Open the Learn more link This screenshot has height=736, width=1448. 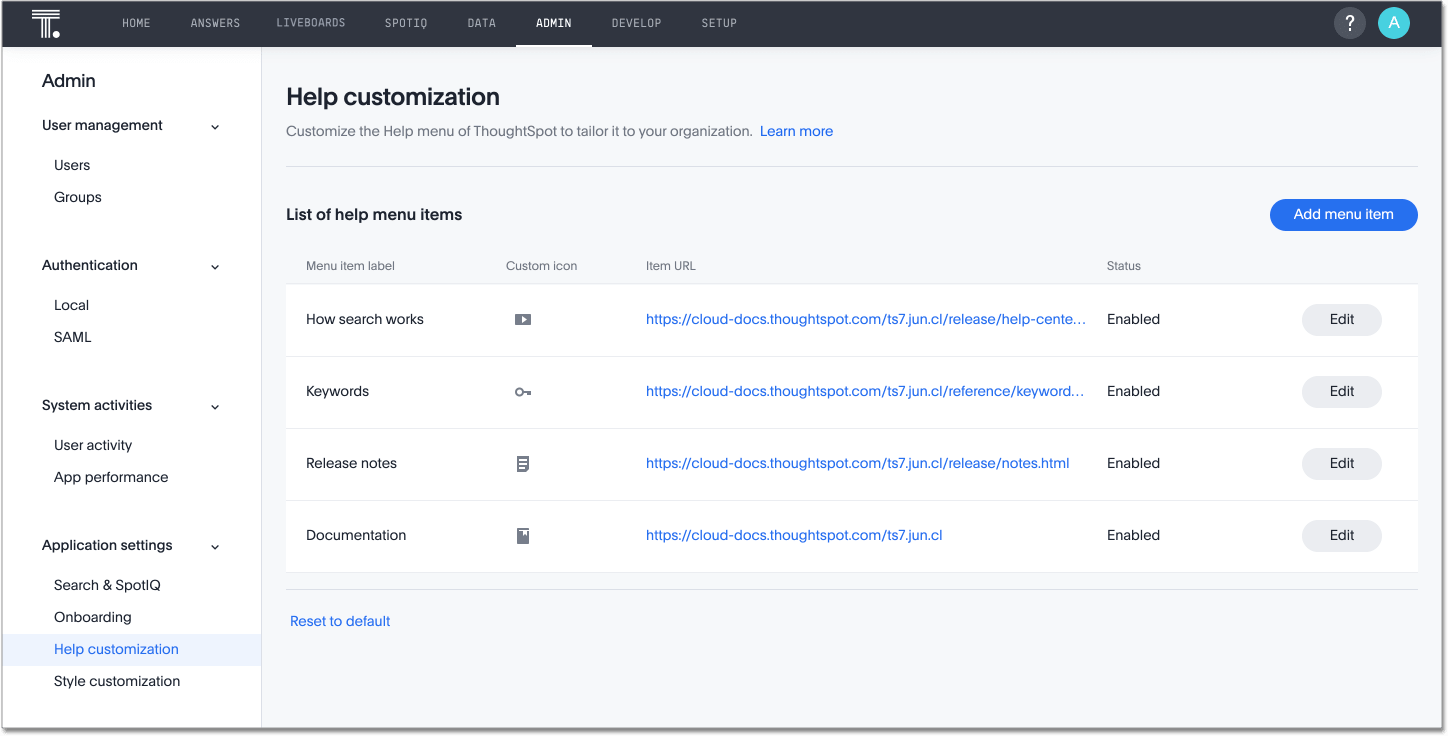(796, 131)
